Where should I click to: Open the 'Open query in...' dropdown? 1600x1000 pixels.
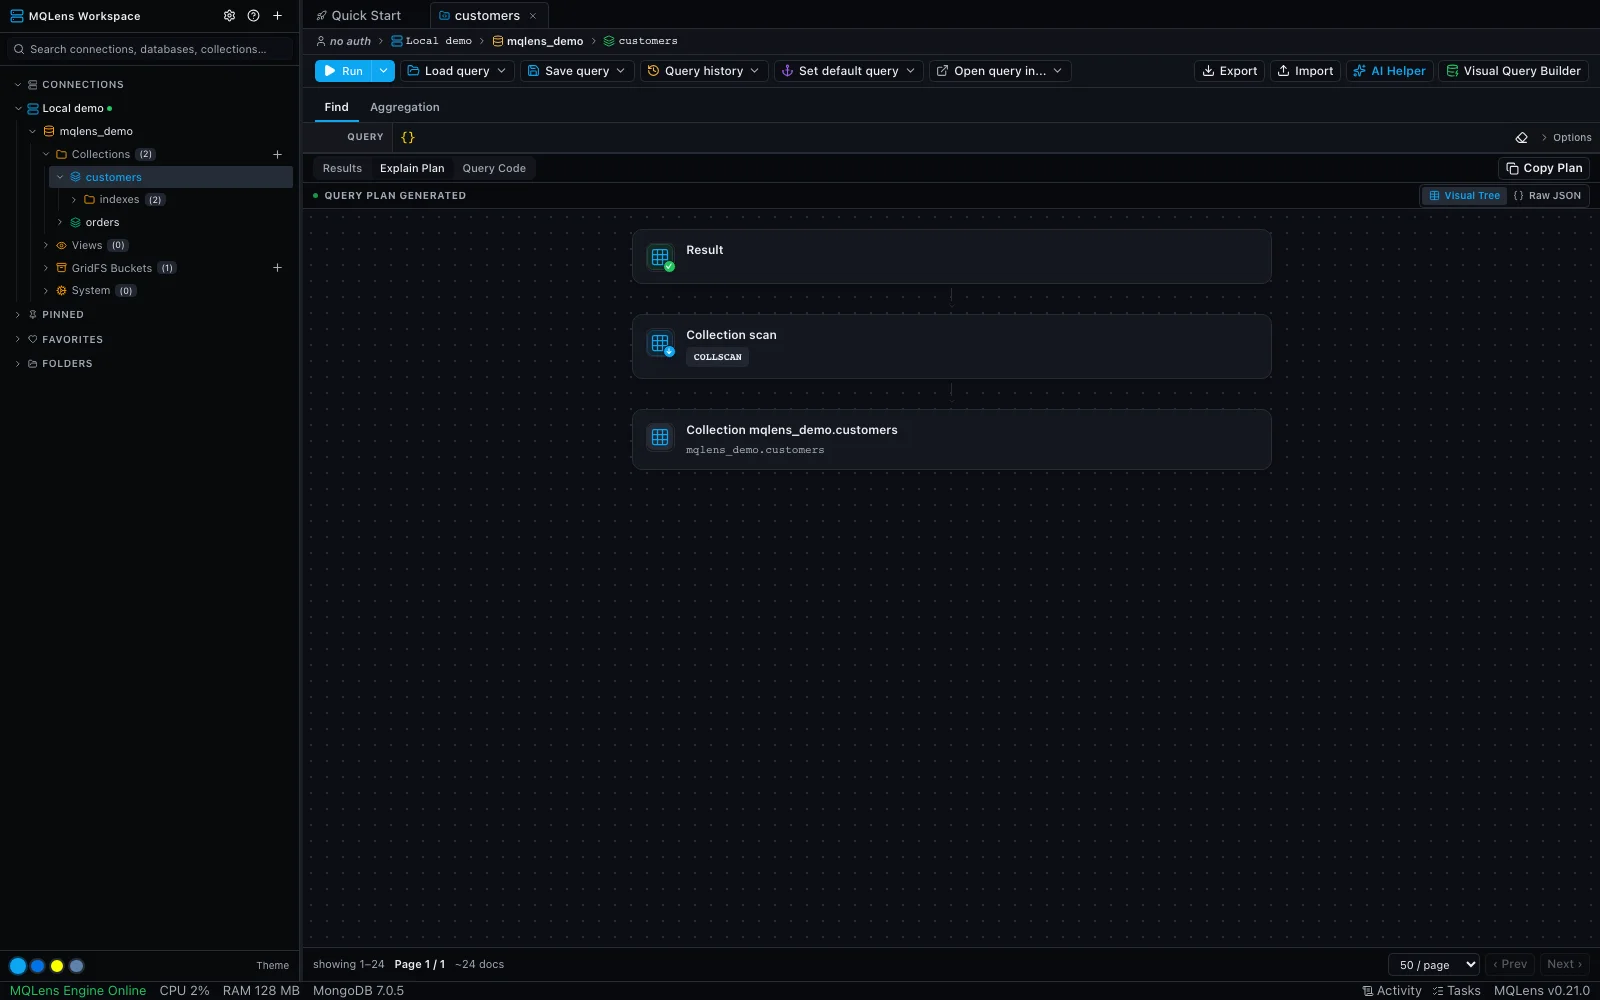(1000, 71)
